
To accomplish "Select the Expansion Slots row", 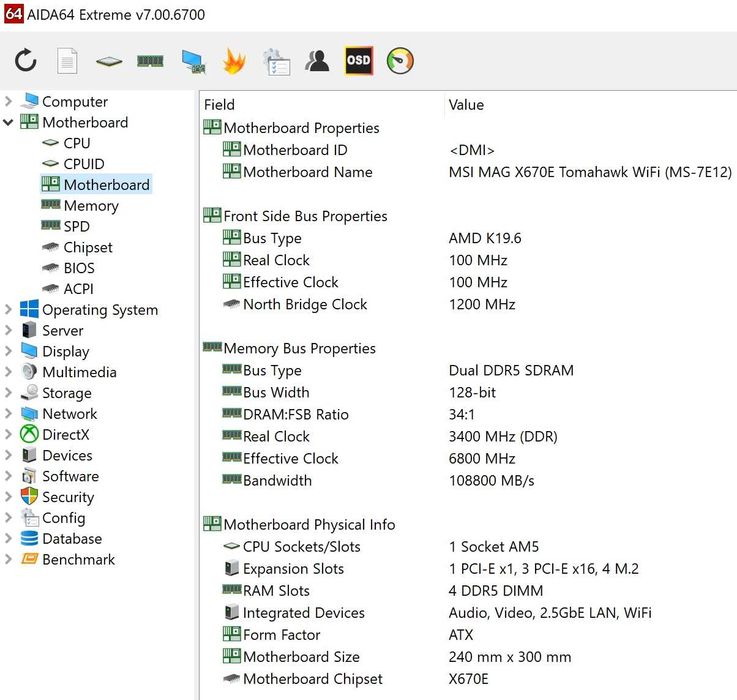I will 431,568.
